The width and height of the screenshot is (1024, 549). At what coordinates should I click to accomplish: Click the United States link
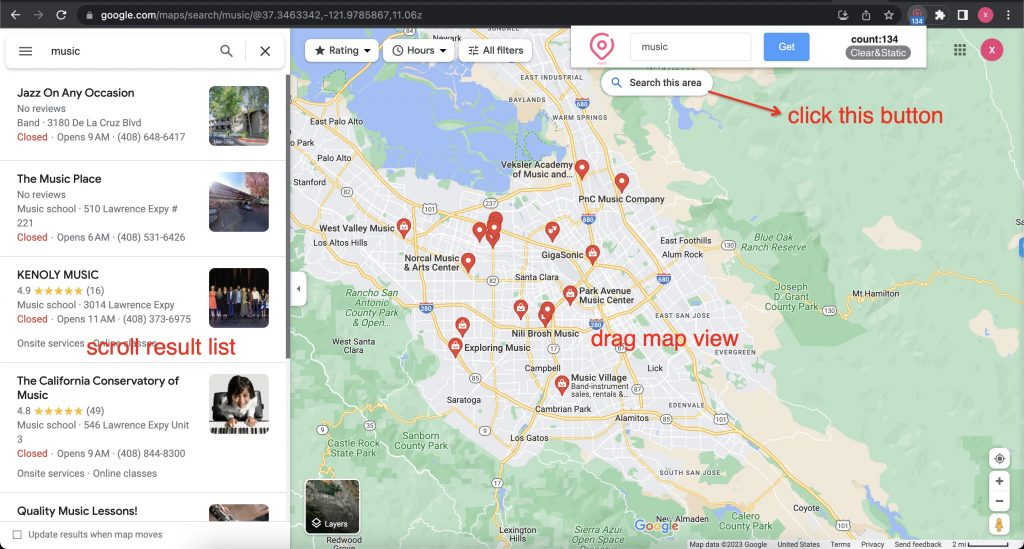[x=799, y=544]
